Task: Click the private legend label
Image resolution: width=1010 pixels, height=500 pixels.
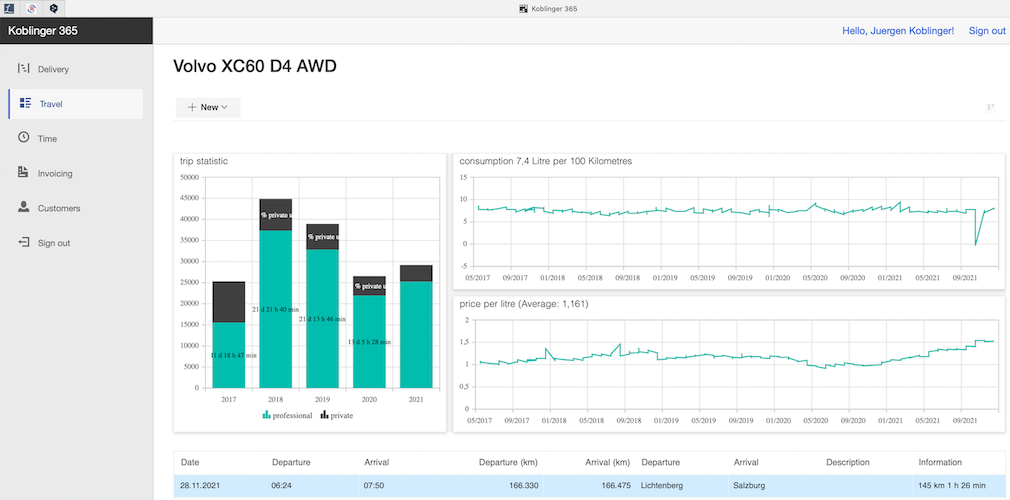Action: pyautogui.click(x=342, y=416)
